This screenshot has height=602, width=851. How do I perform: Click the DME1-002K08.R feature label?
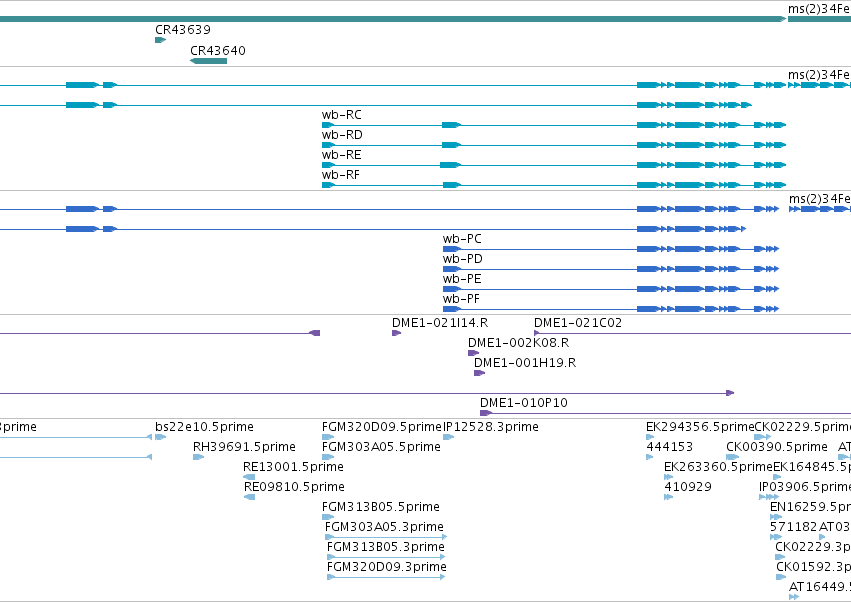(518, 343)
